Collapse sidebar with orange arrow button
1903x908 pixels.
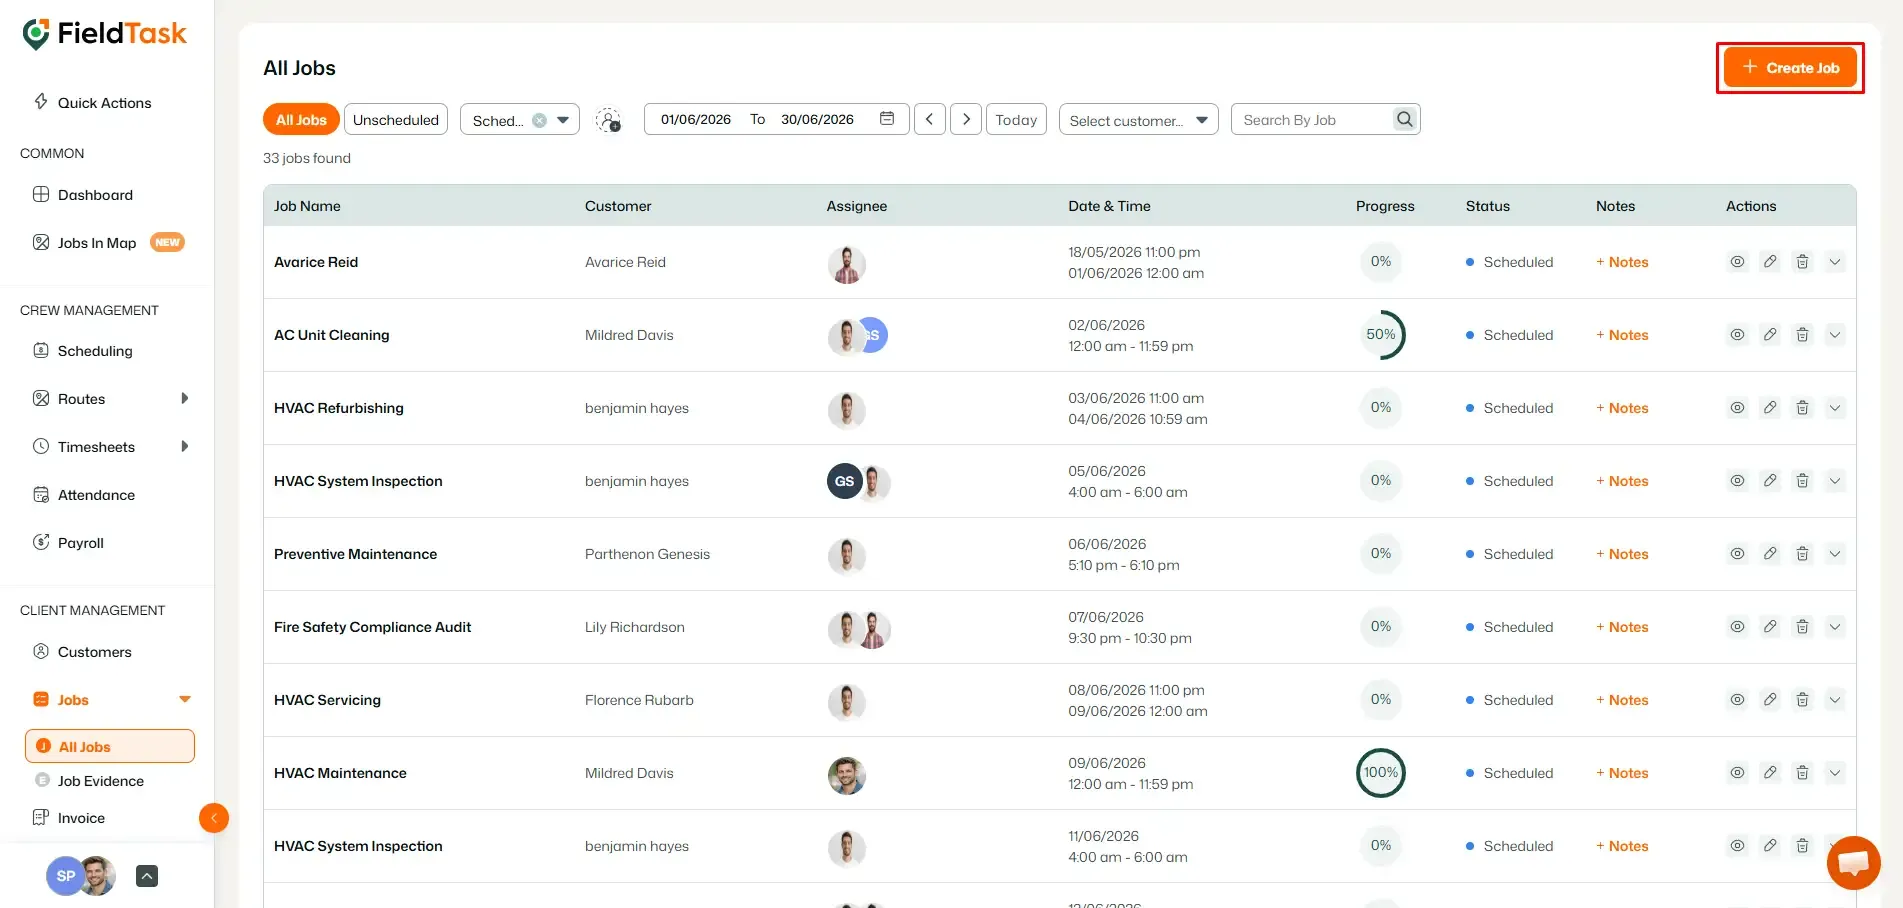click(x=214, y=818)
